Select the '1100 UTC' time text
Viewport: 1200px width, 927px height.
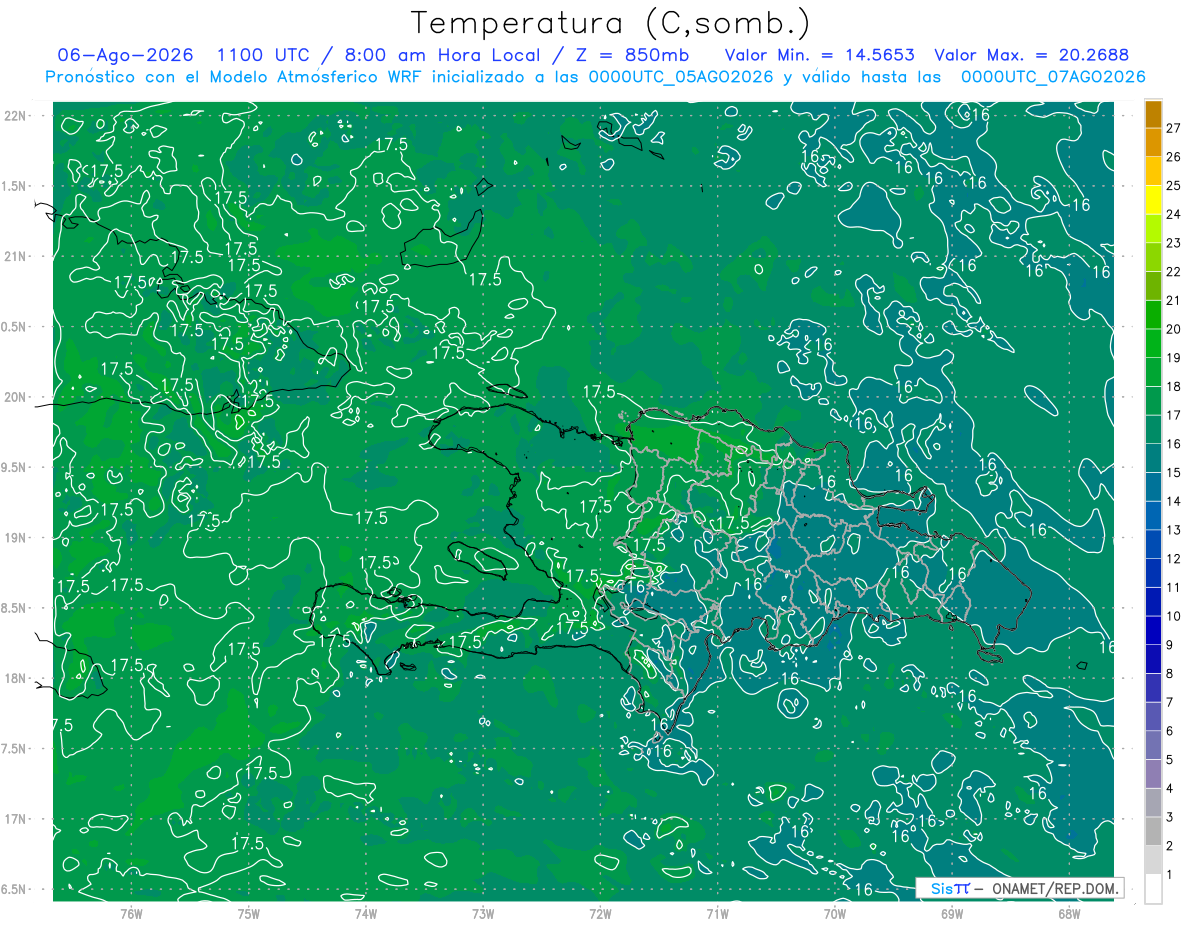pos(266,55)
